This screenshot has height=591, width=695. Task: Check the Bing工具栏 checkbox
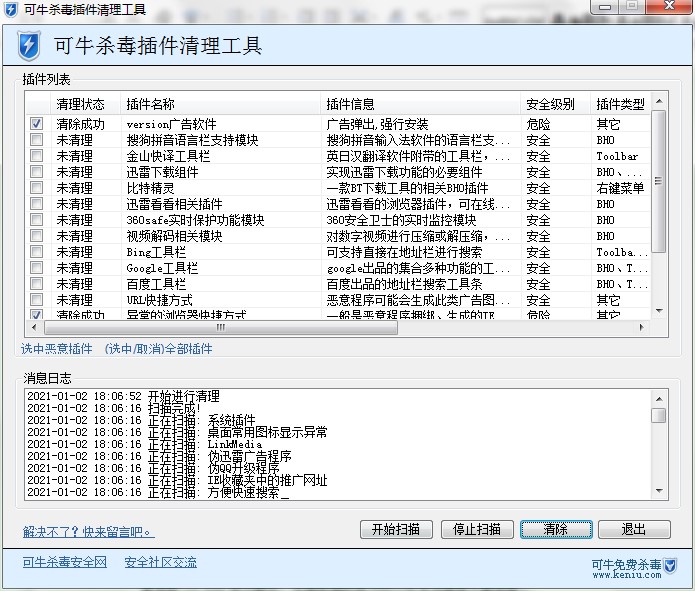click(37, 251)
